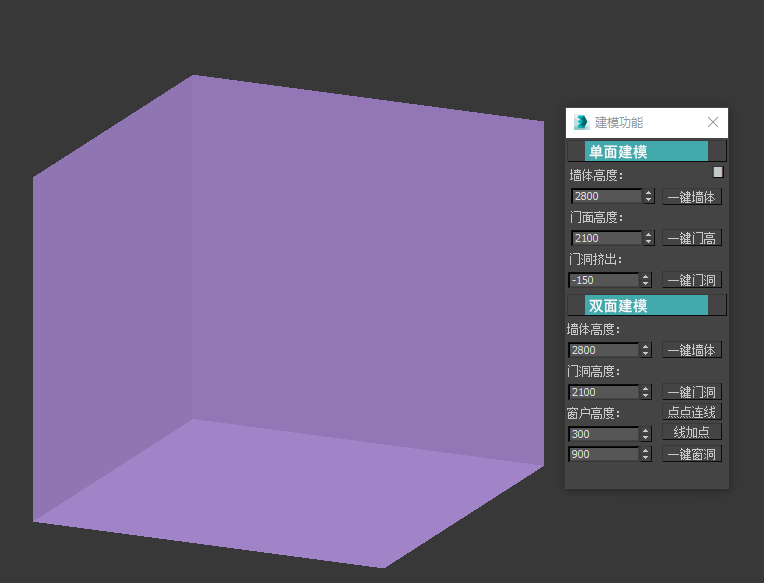Click the -150 门洞挤出 input field
The image size is (764, 583).
click(x=604, y=280)
